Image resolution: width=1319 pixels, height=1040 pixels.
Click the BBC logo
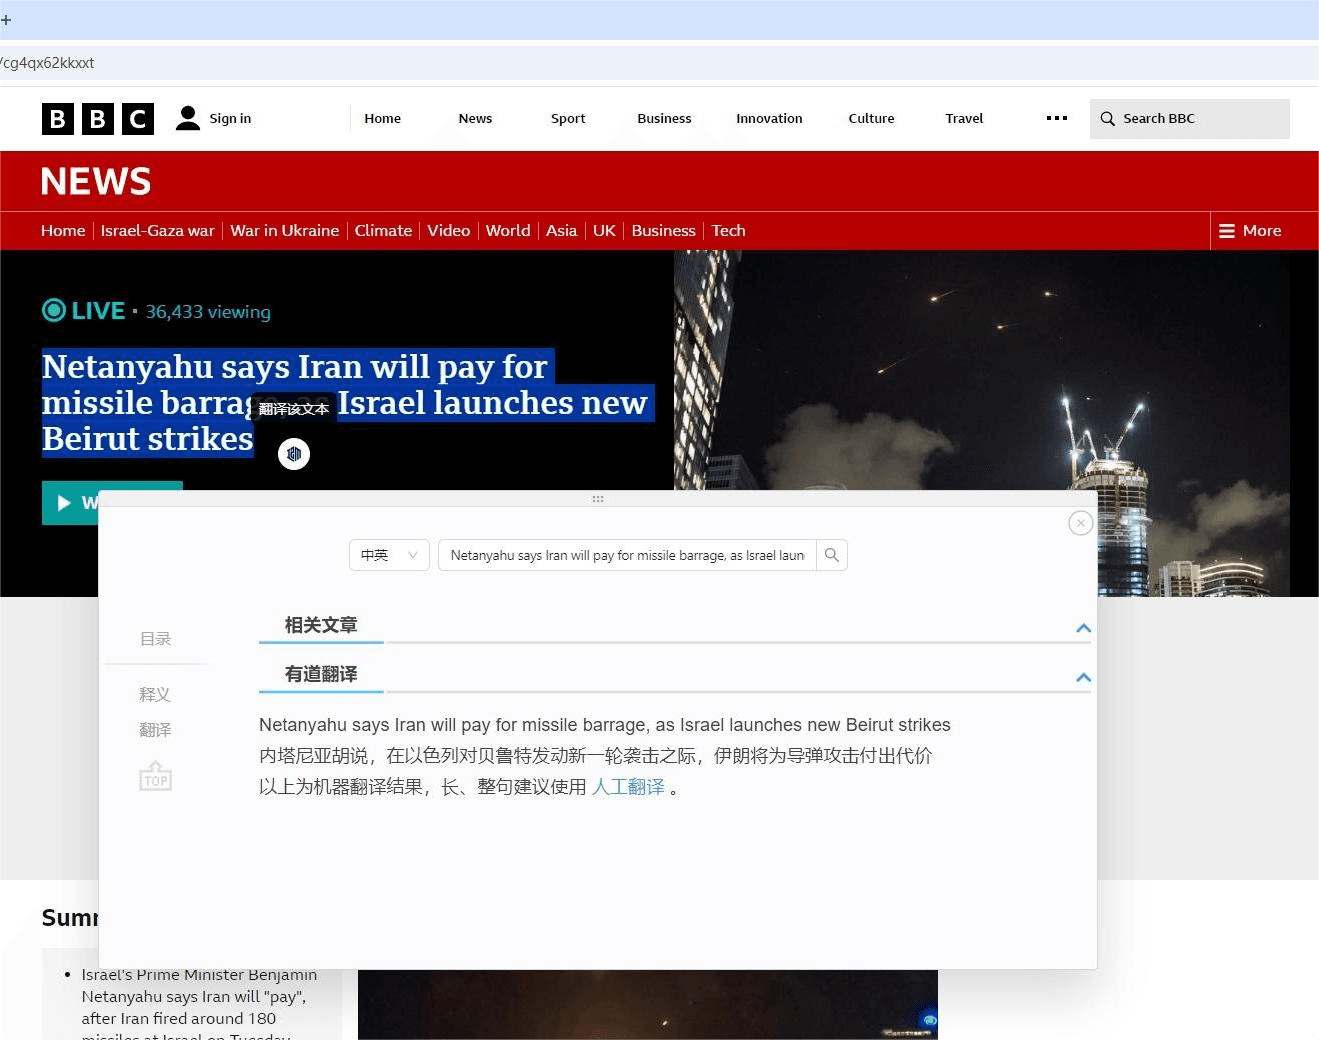(x=98, y=119)
